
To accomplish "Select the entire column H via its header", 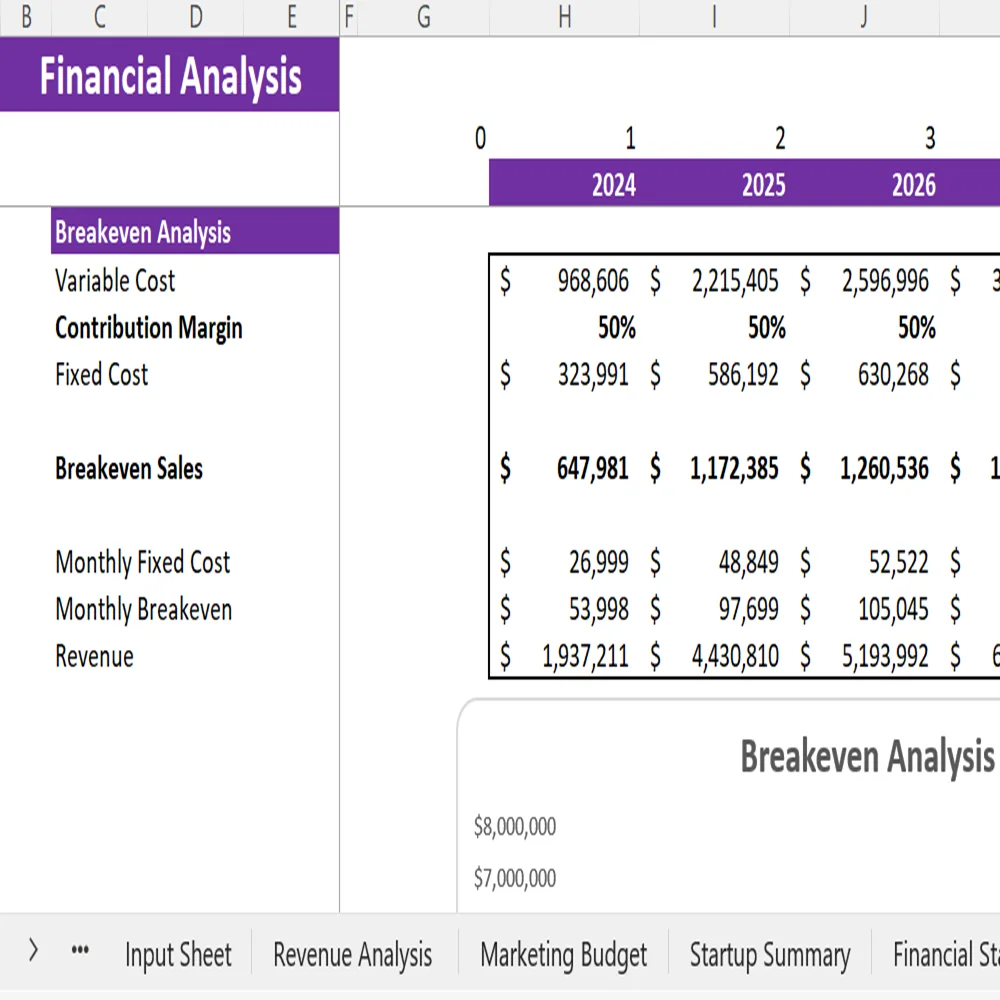I will (564, 17).
